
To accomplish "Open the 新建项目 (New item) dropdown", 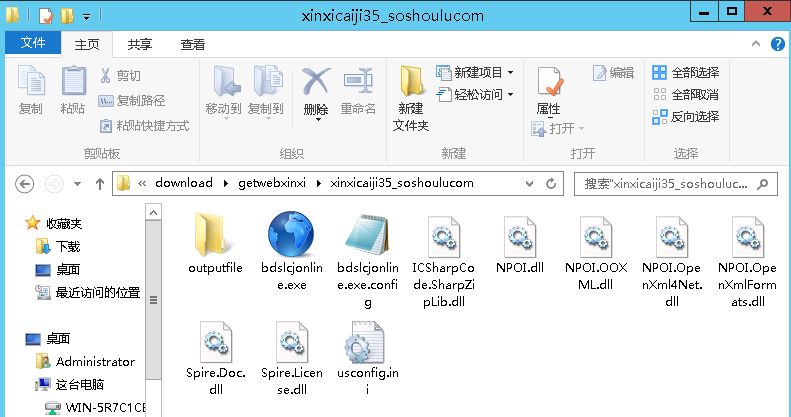I will [x=475, y=73].
